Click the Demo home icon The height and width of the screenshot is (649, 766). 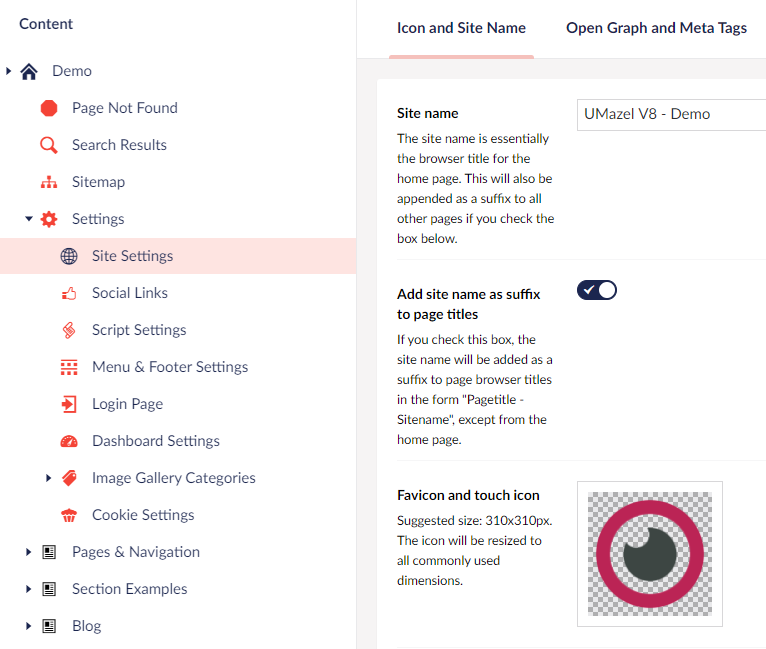[29, 71]
